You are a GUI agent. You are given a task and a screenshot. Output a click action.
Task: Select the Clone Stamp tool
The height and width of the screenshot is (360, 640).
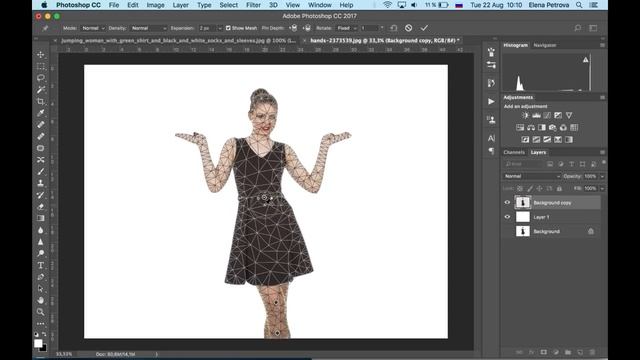click(41, 183)
